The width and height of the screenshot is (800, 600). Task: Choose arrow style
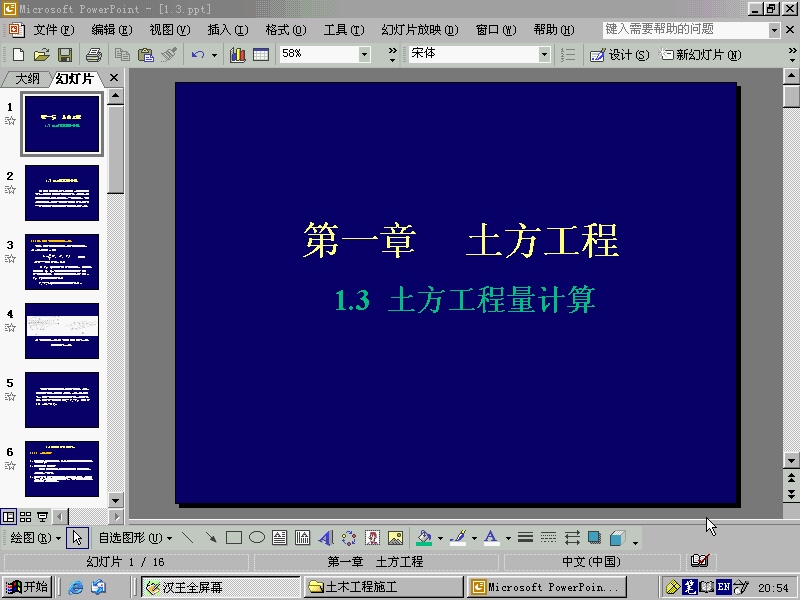[x=572, y=537]
